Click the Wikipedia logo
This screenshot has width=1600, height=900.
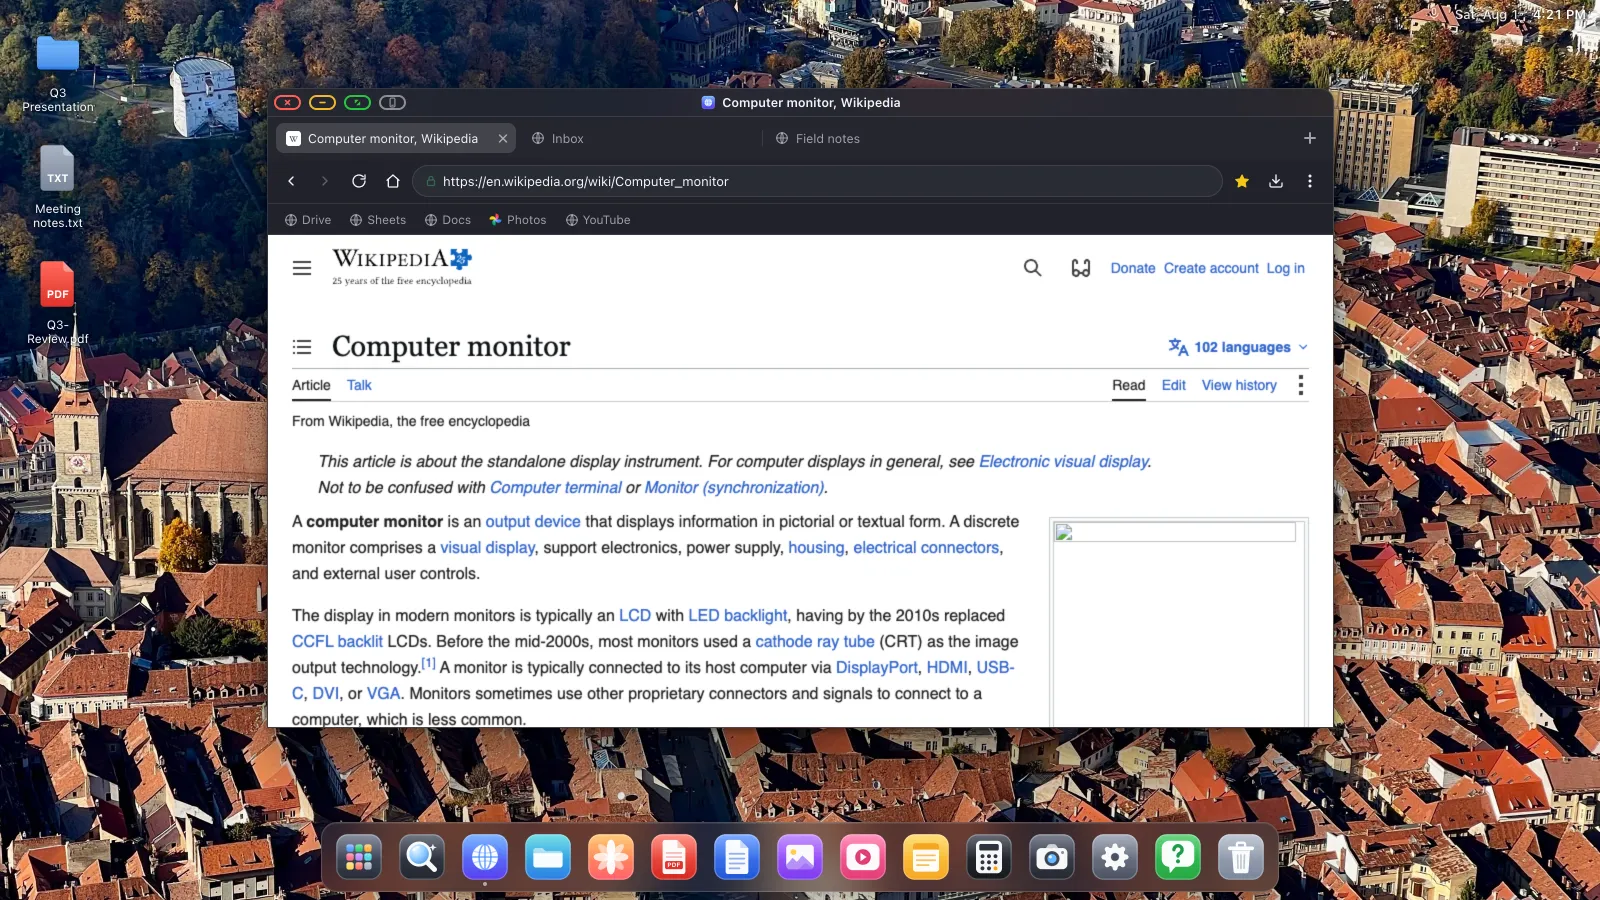402,266
